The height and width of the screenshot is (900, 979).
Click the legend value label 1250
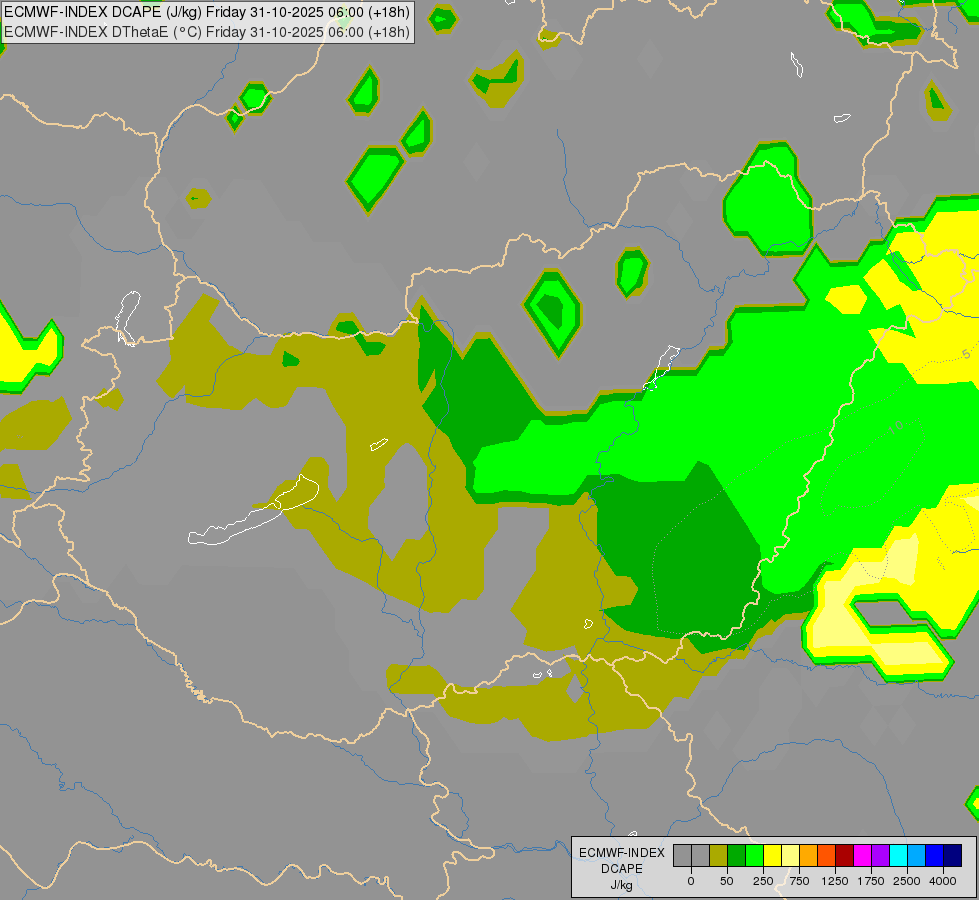pos(835,881)
